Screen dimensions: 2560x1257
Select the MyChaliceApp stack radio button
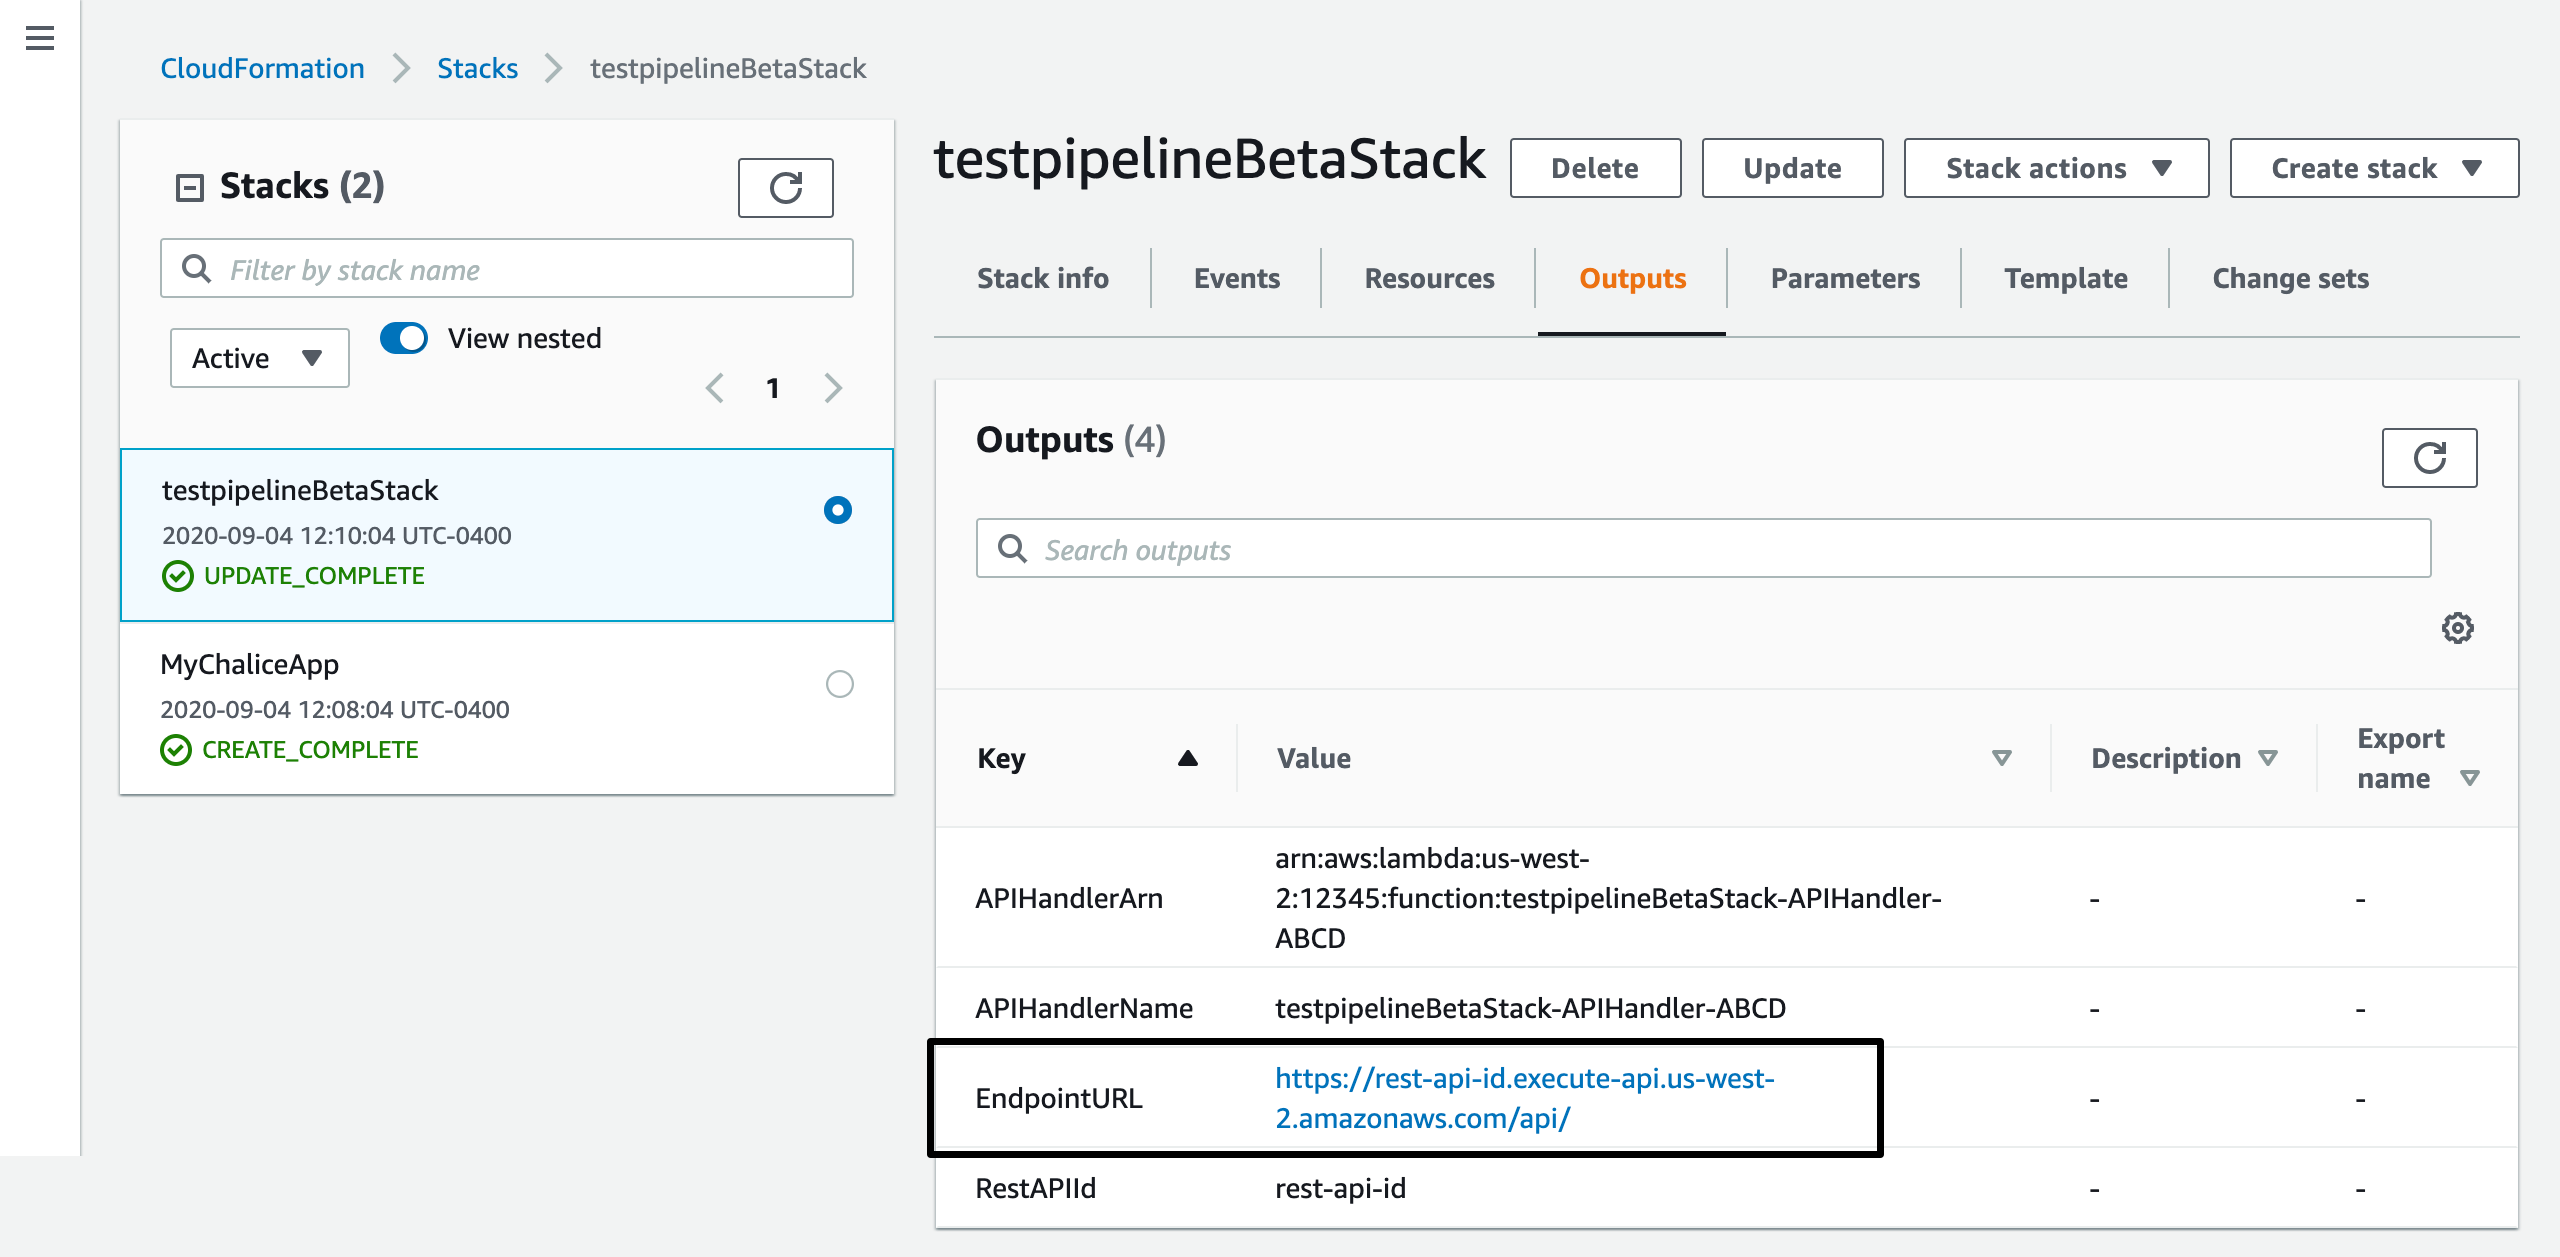pos(839,684)
